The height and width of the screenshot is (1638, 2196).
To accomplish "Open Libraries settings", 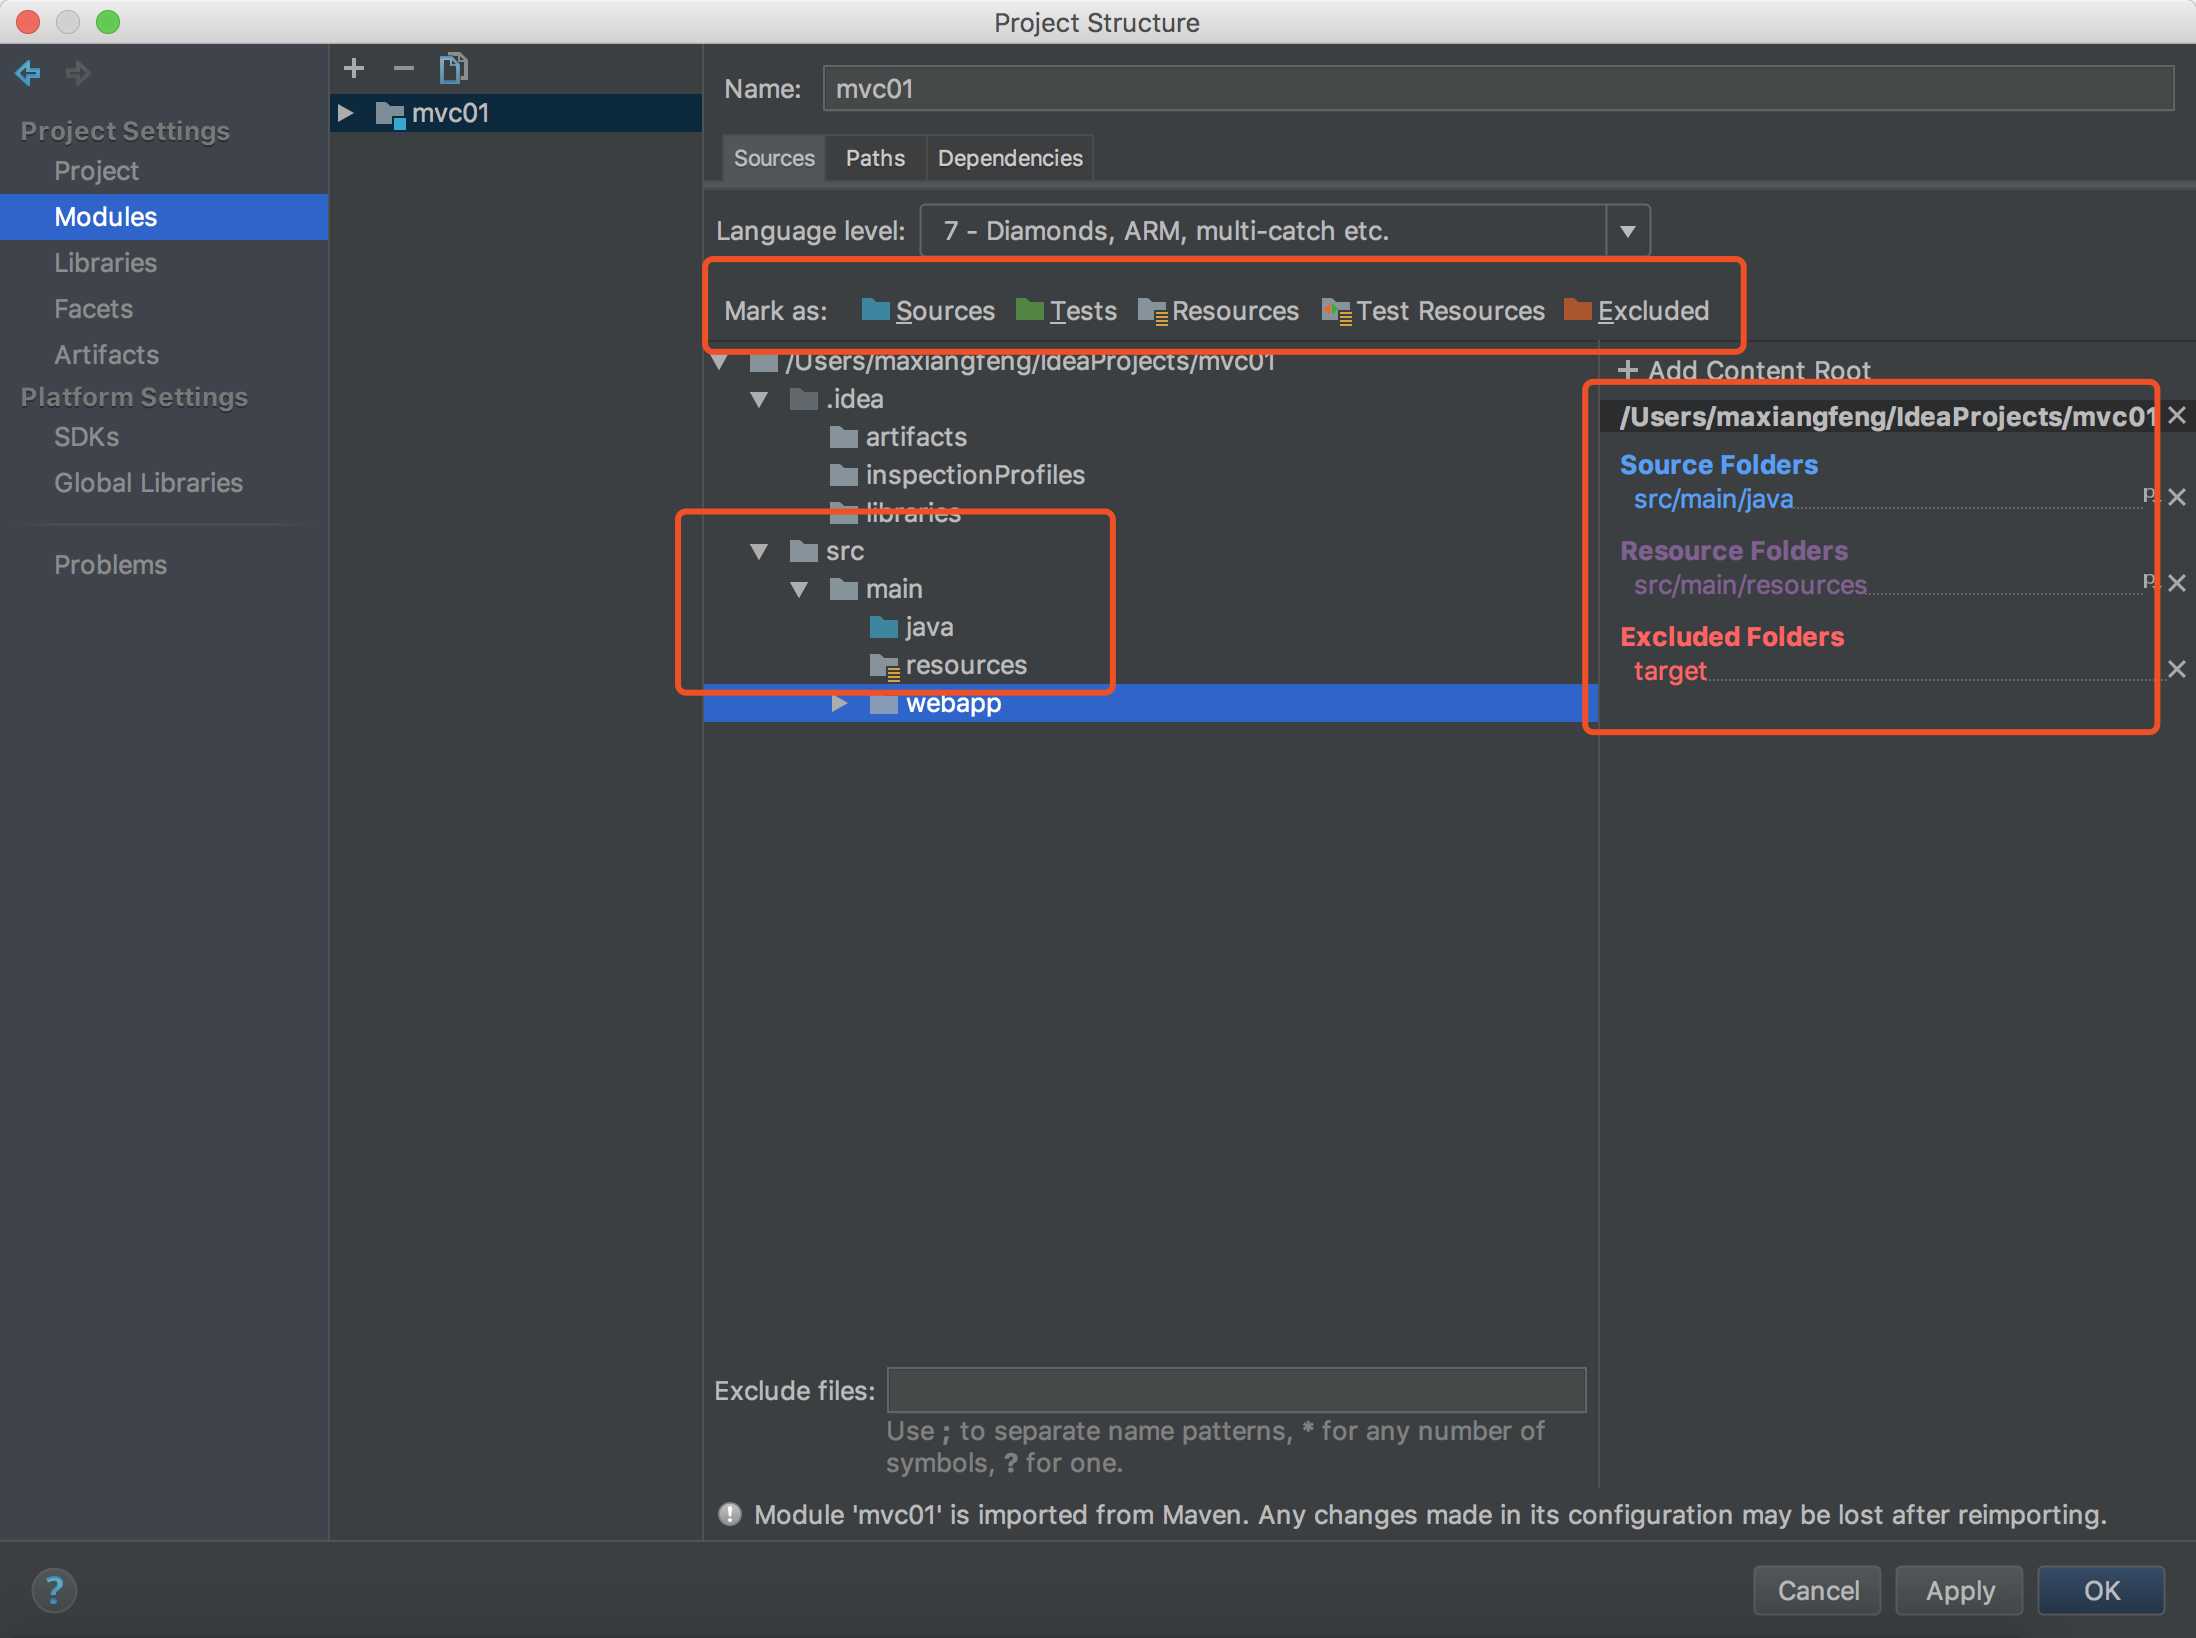I will [x=105, y=263].
